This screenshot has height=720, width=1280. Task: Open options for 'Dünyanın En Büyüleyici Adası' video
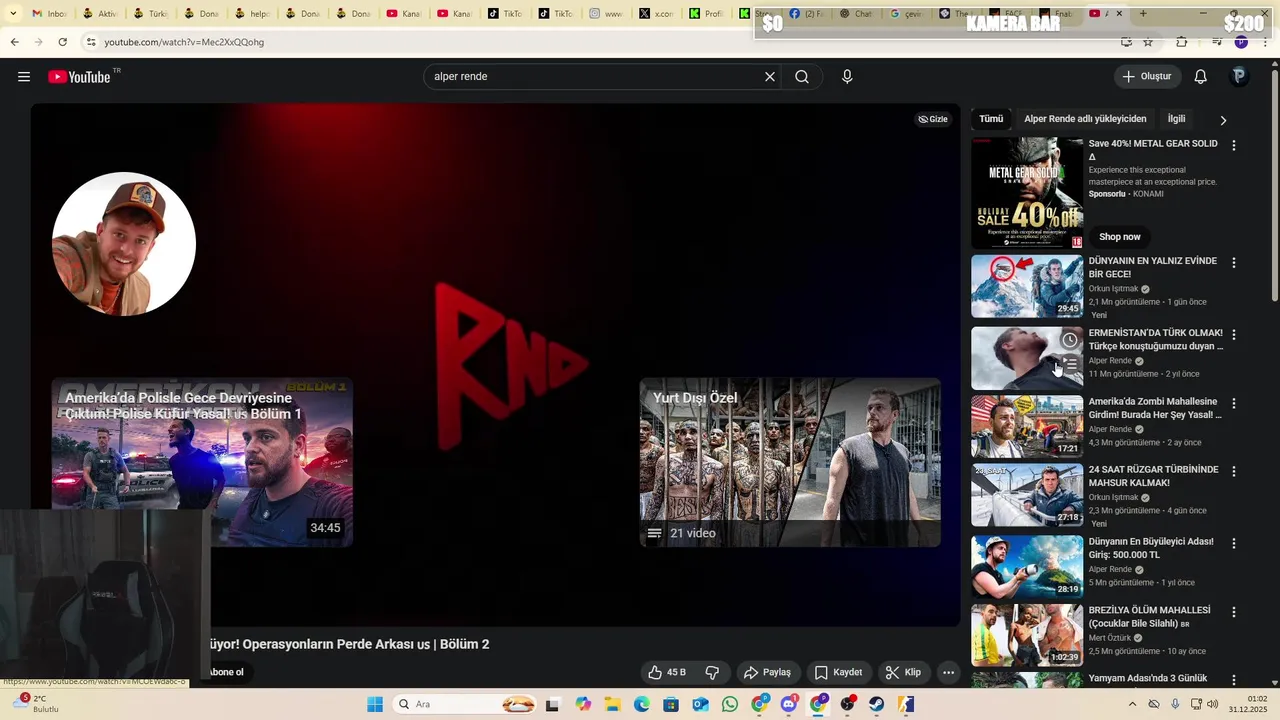pyautogui.click(x=1234, y=543)
